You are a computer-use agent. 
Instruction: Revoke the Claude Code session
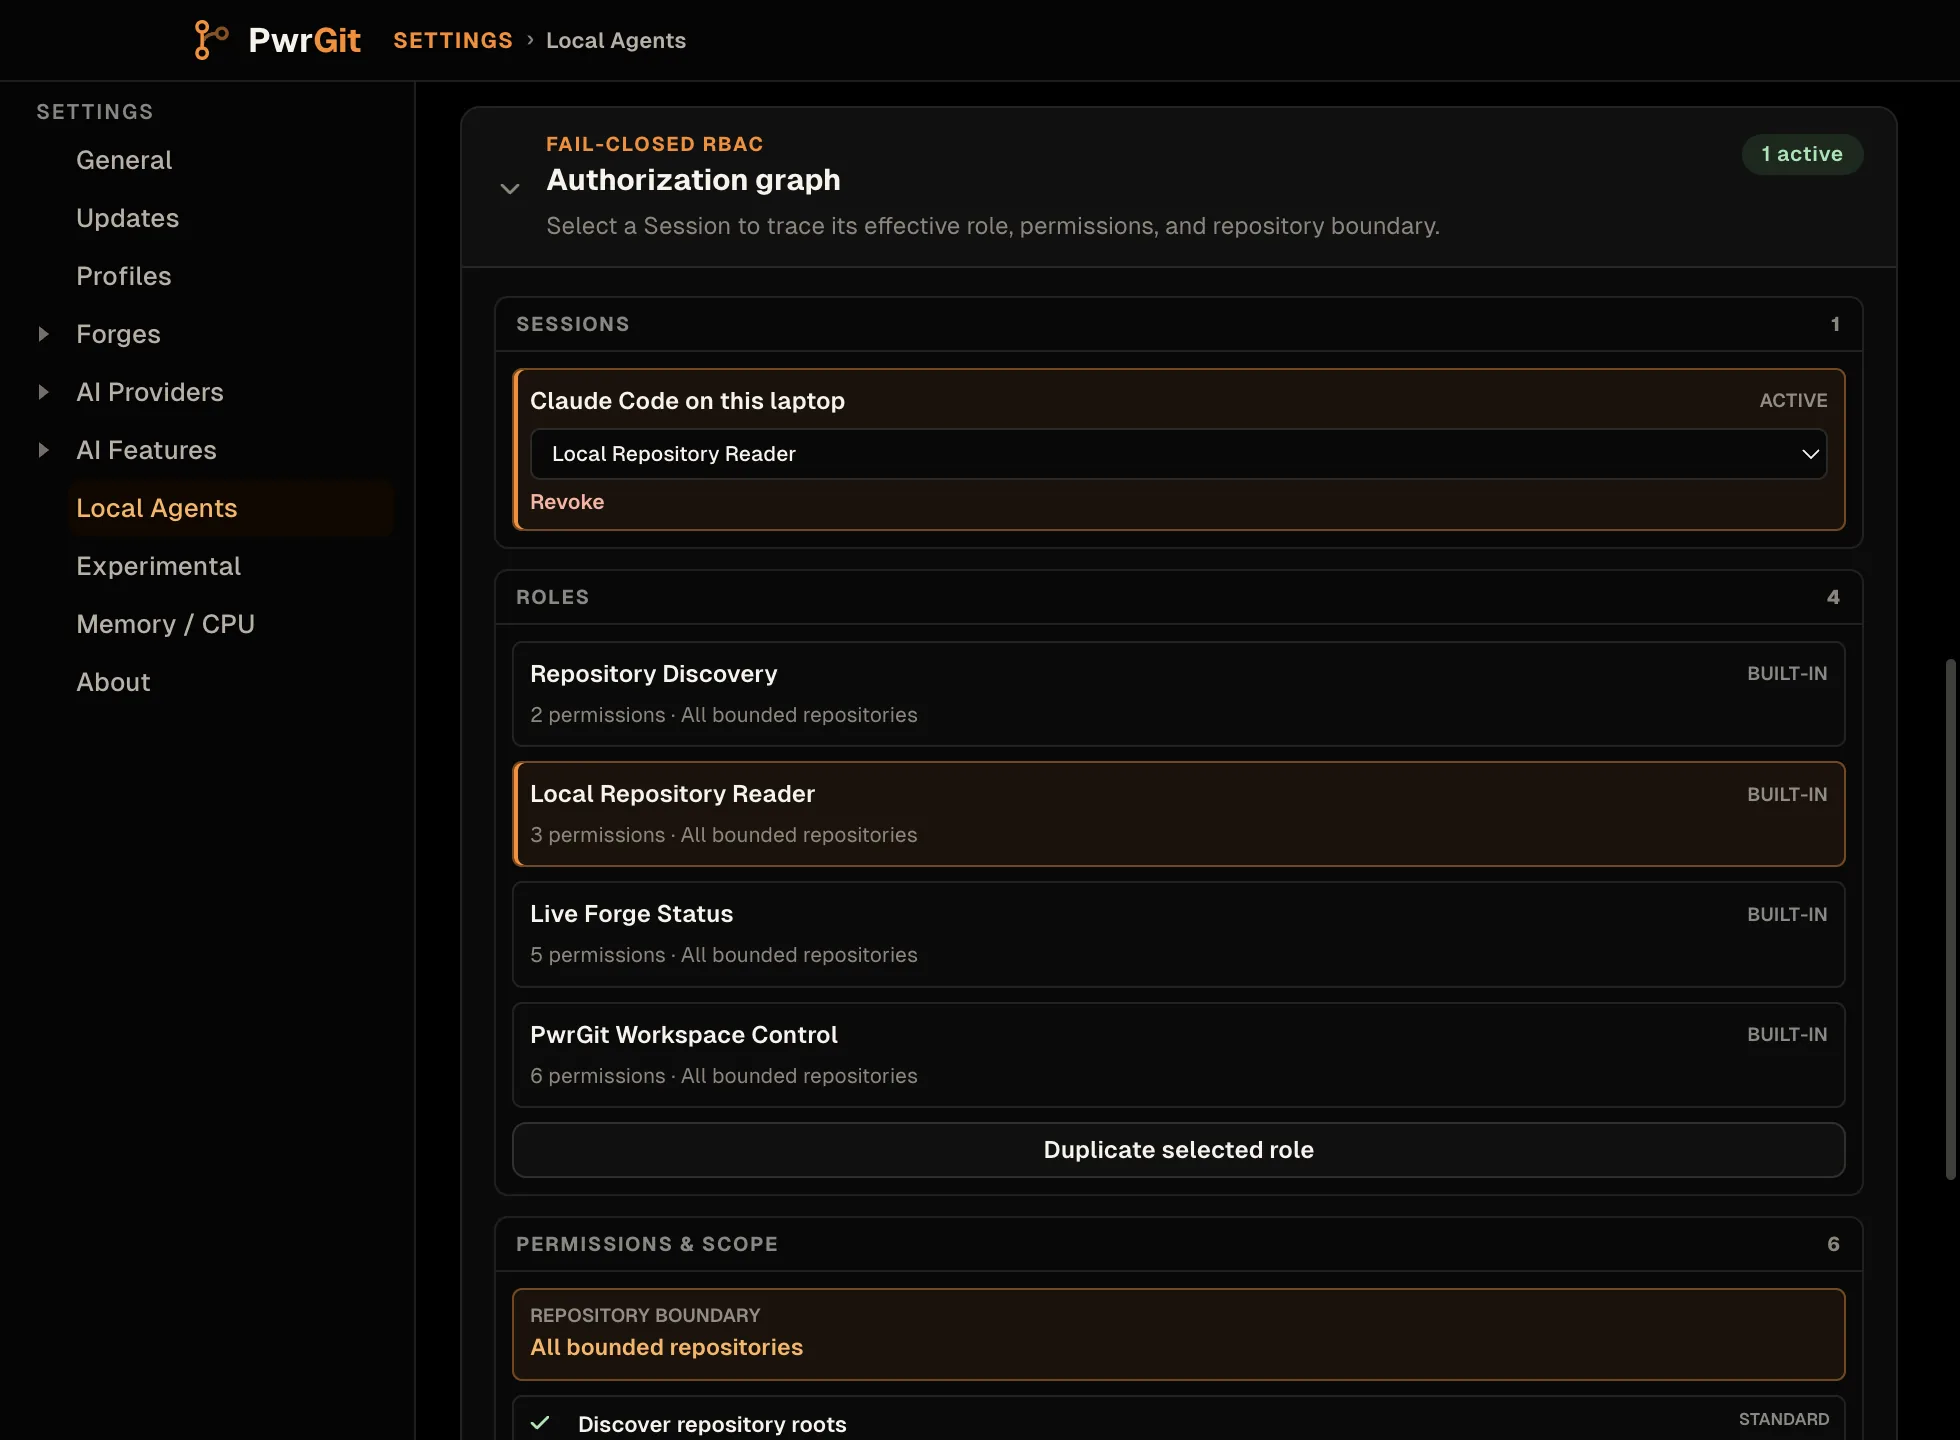[x=567, y=502]
